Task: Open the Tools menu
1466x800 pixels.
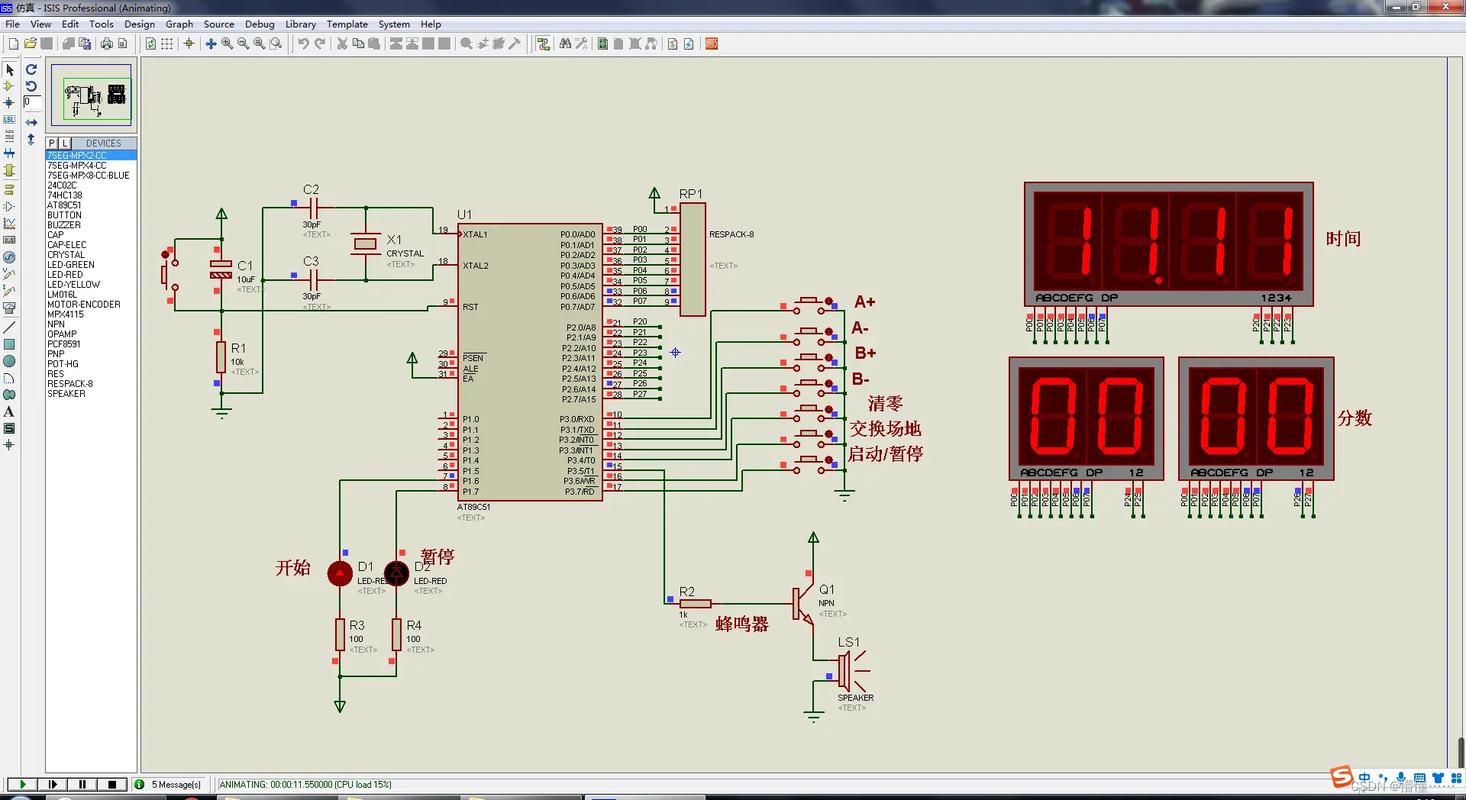Action: [x=101, y=24]
